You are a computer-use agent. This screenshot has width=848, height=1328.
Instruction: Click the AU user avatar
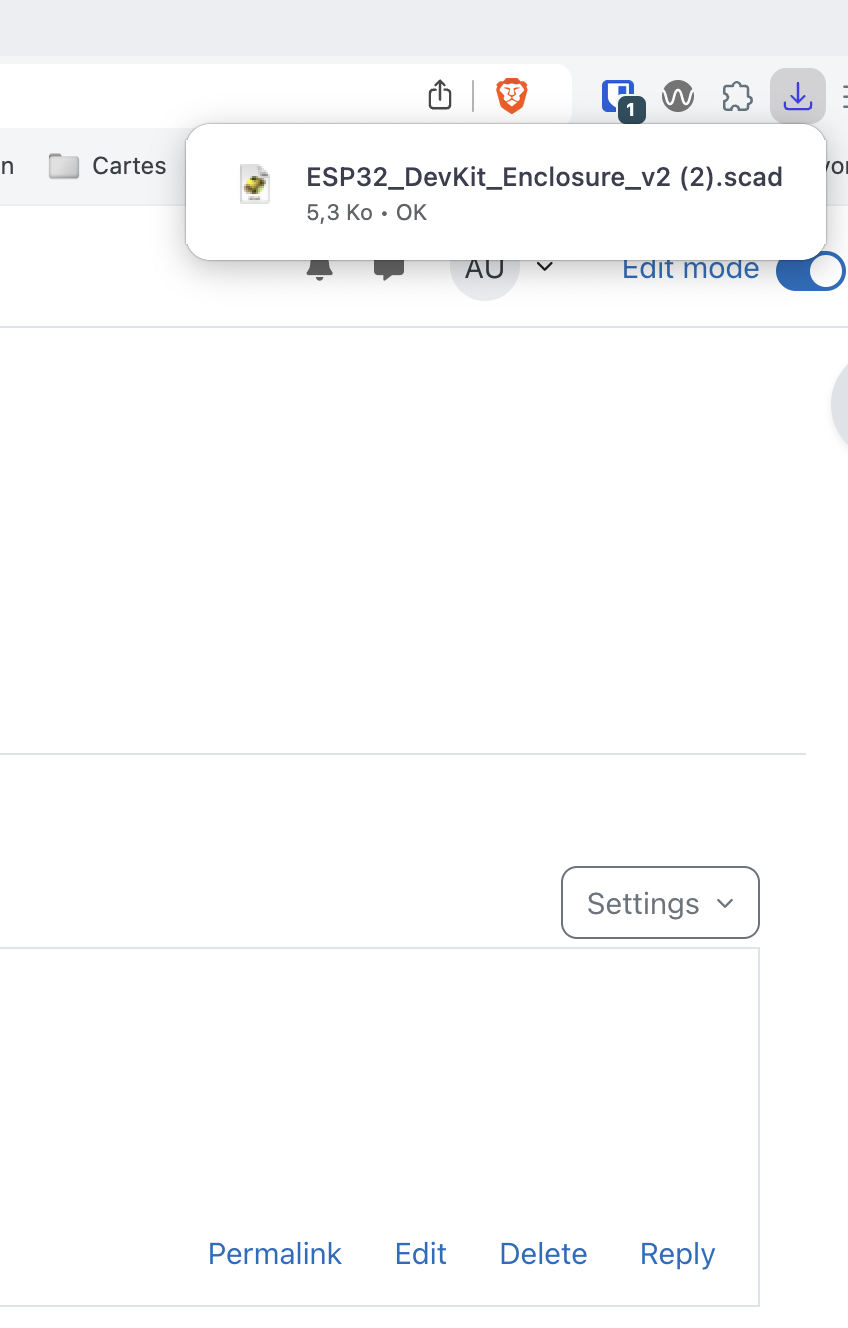click(x=485, y=269)
